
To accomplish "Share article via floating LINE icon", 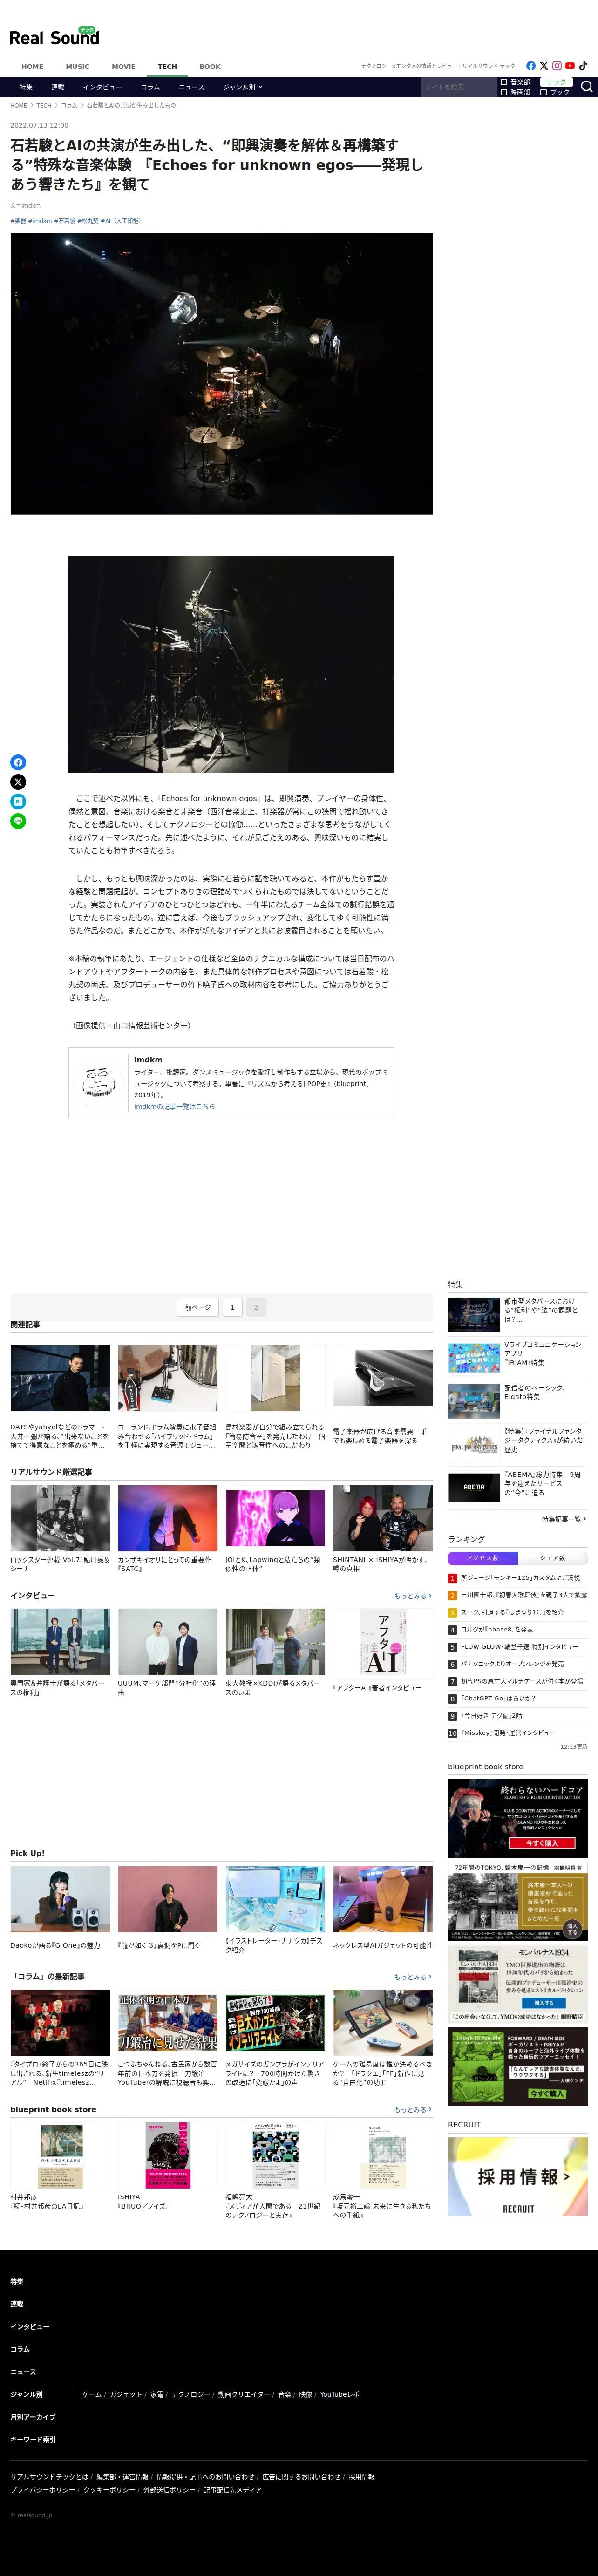I will pos(18,822).
